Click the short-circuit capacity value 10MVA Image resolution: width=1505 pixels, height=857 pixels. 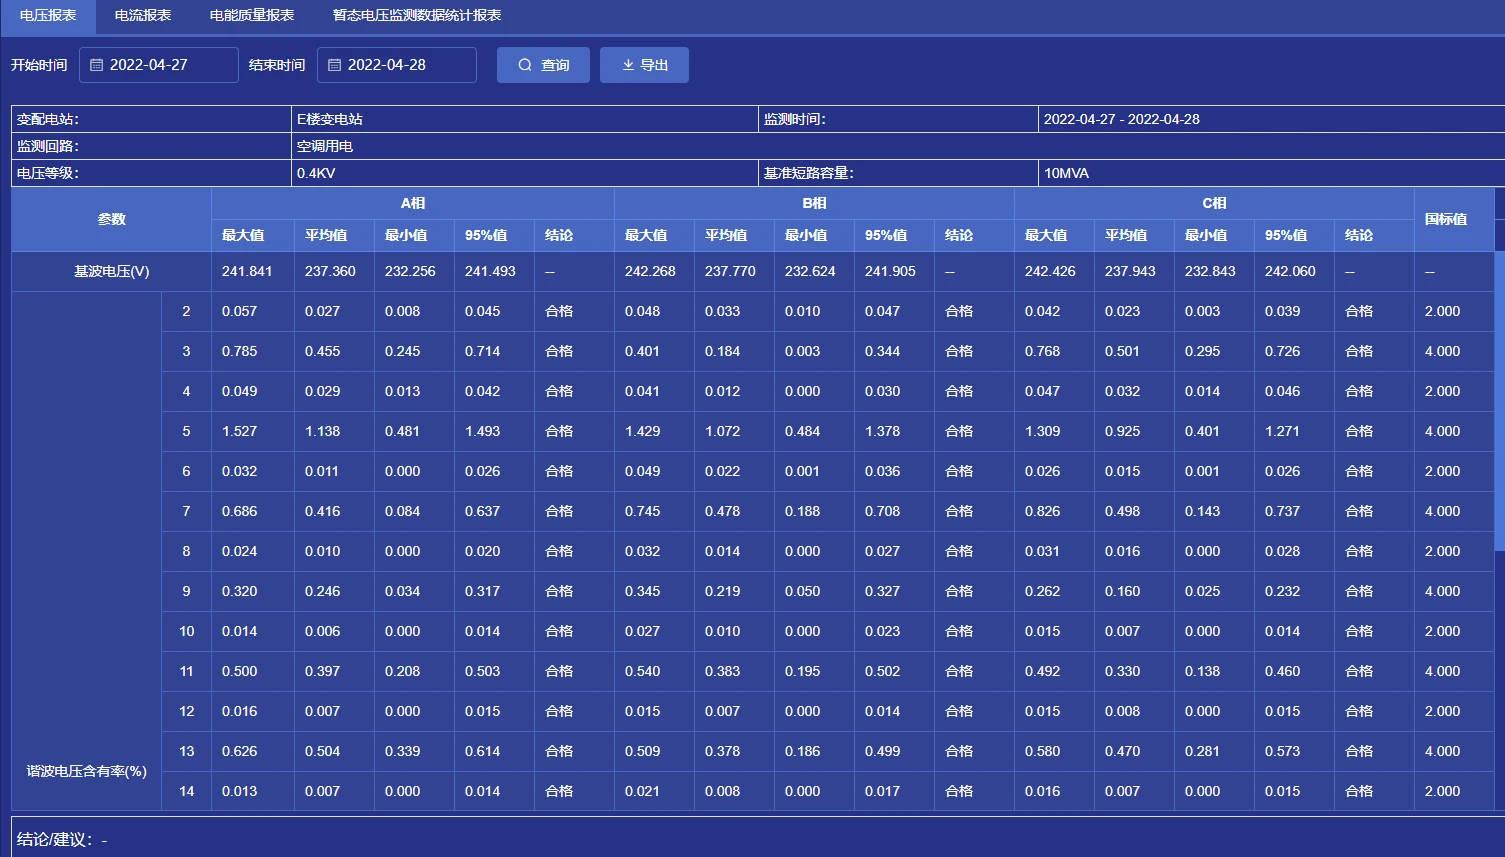tap(1066, 173)
